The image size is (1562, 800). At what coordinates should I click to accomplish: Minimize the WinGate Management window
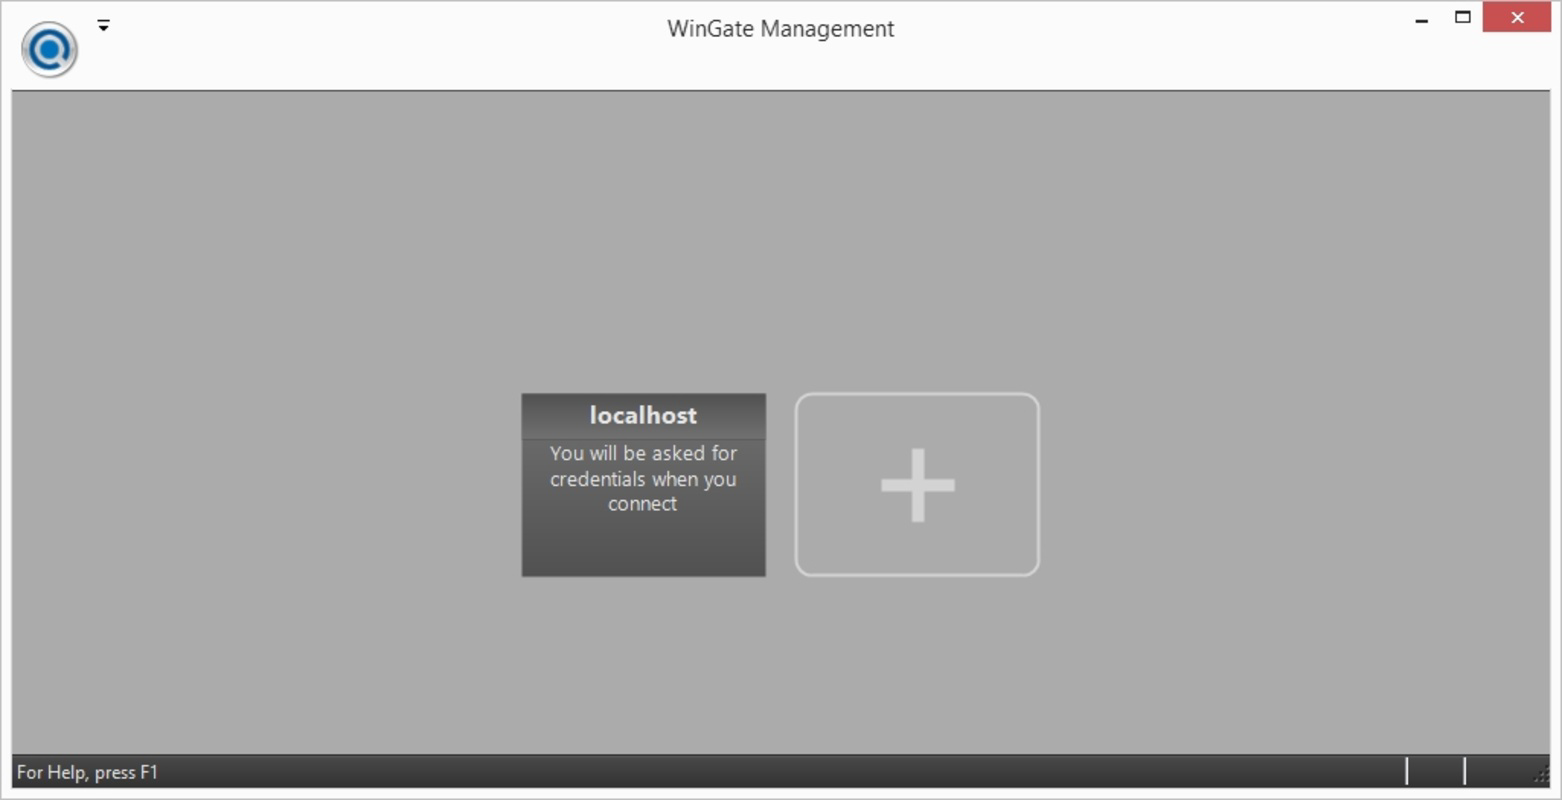1421,18
